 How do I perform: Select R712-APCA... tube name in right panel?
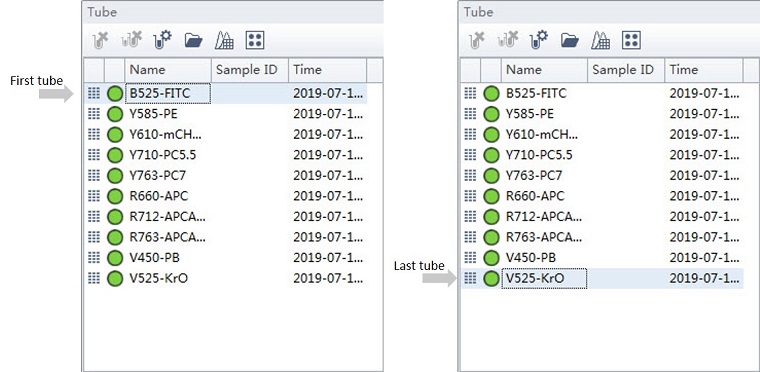click(x=544, y=217)
